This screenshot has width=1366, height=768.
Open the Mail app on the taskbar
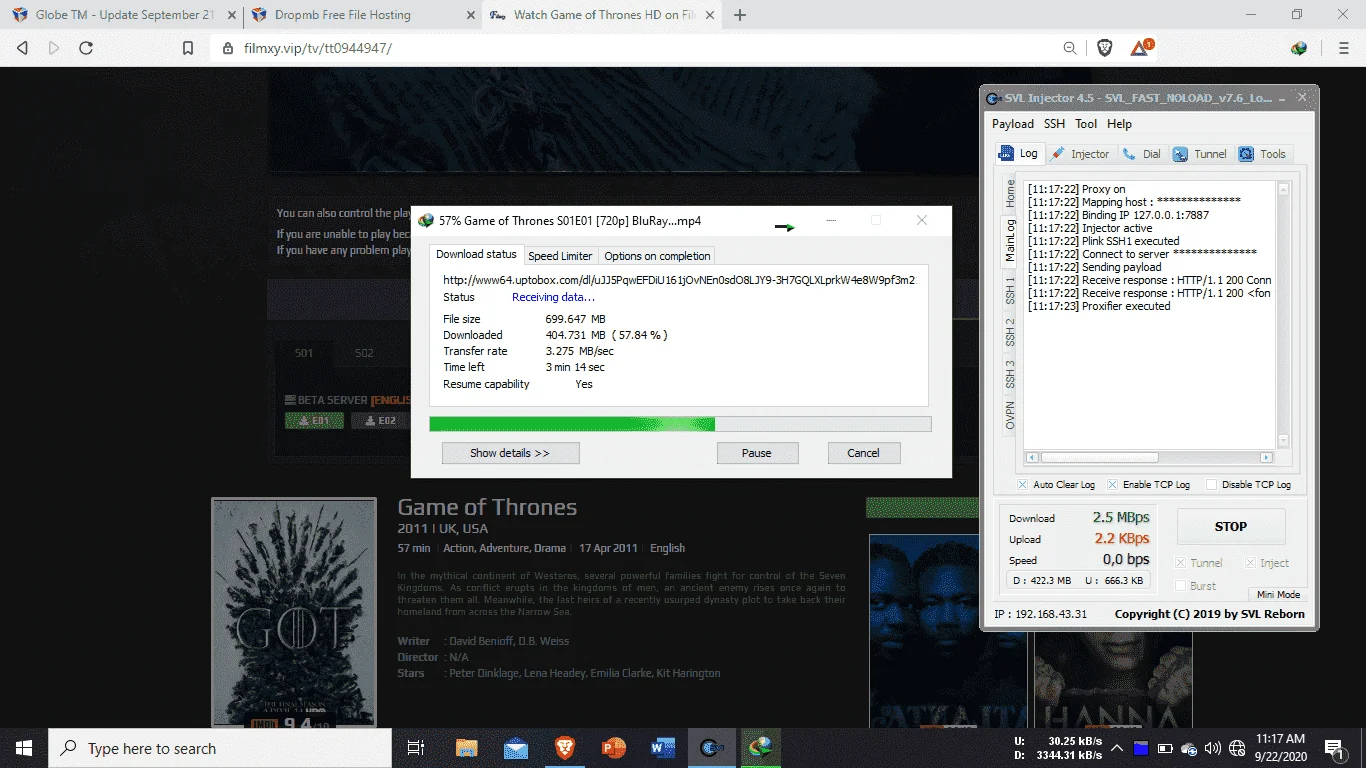tap(516, 748)
